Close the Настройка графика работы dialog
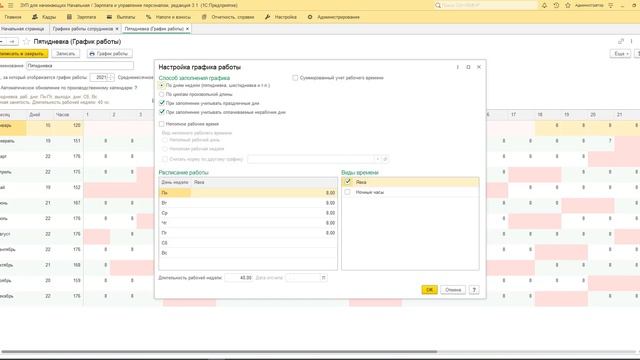This screenshot has height=360, width=640. (x=479, y=67)
